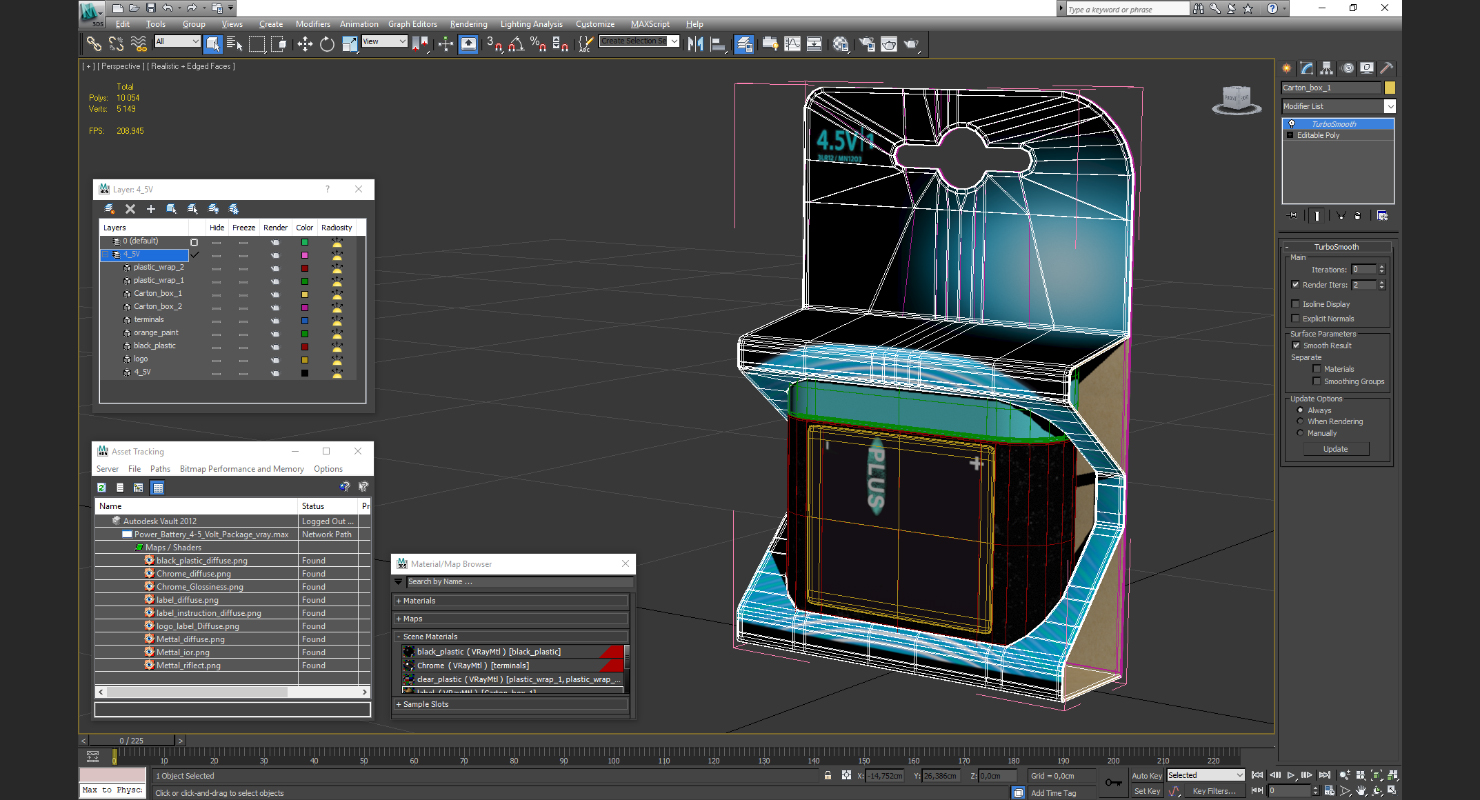
Task: Open Create Selection Set dropdown
Action: (x=639, y=41)
